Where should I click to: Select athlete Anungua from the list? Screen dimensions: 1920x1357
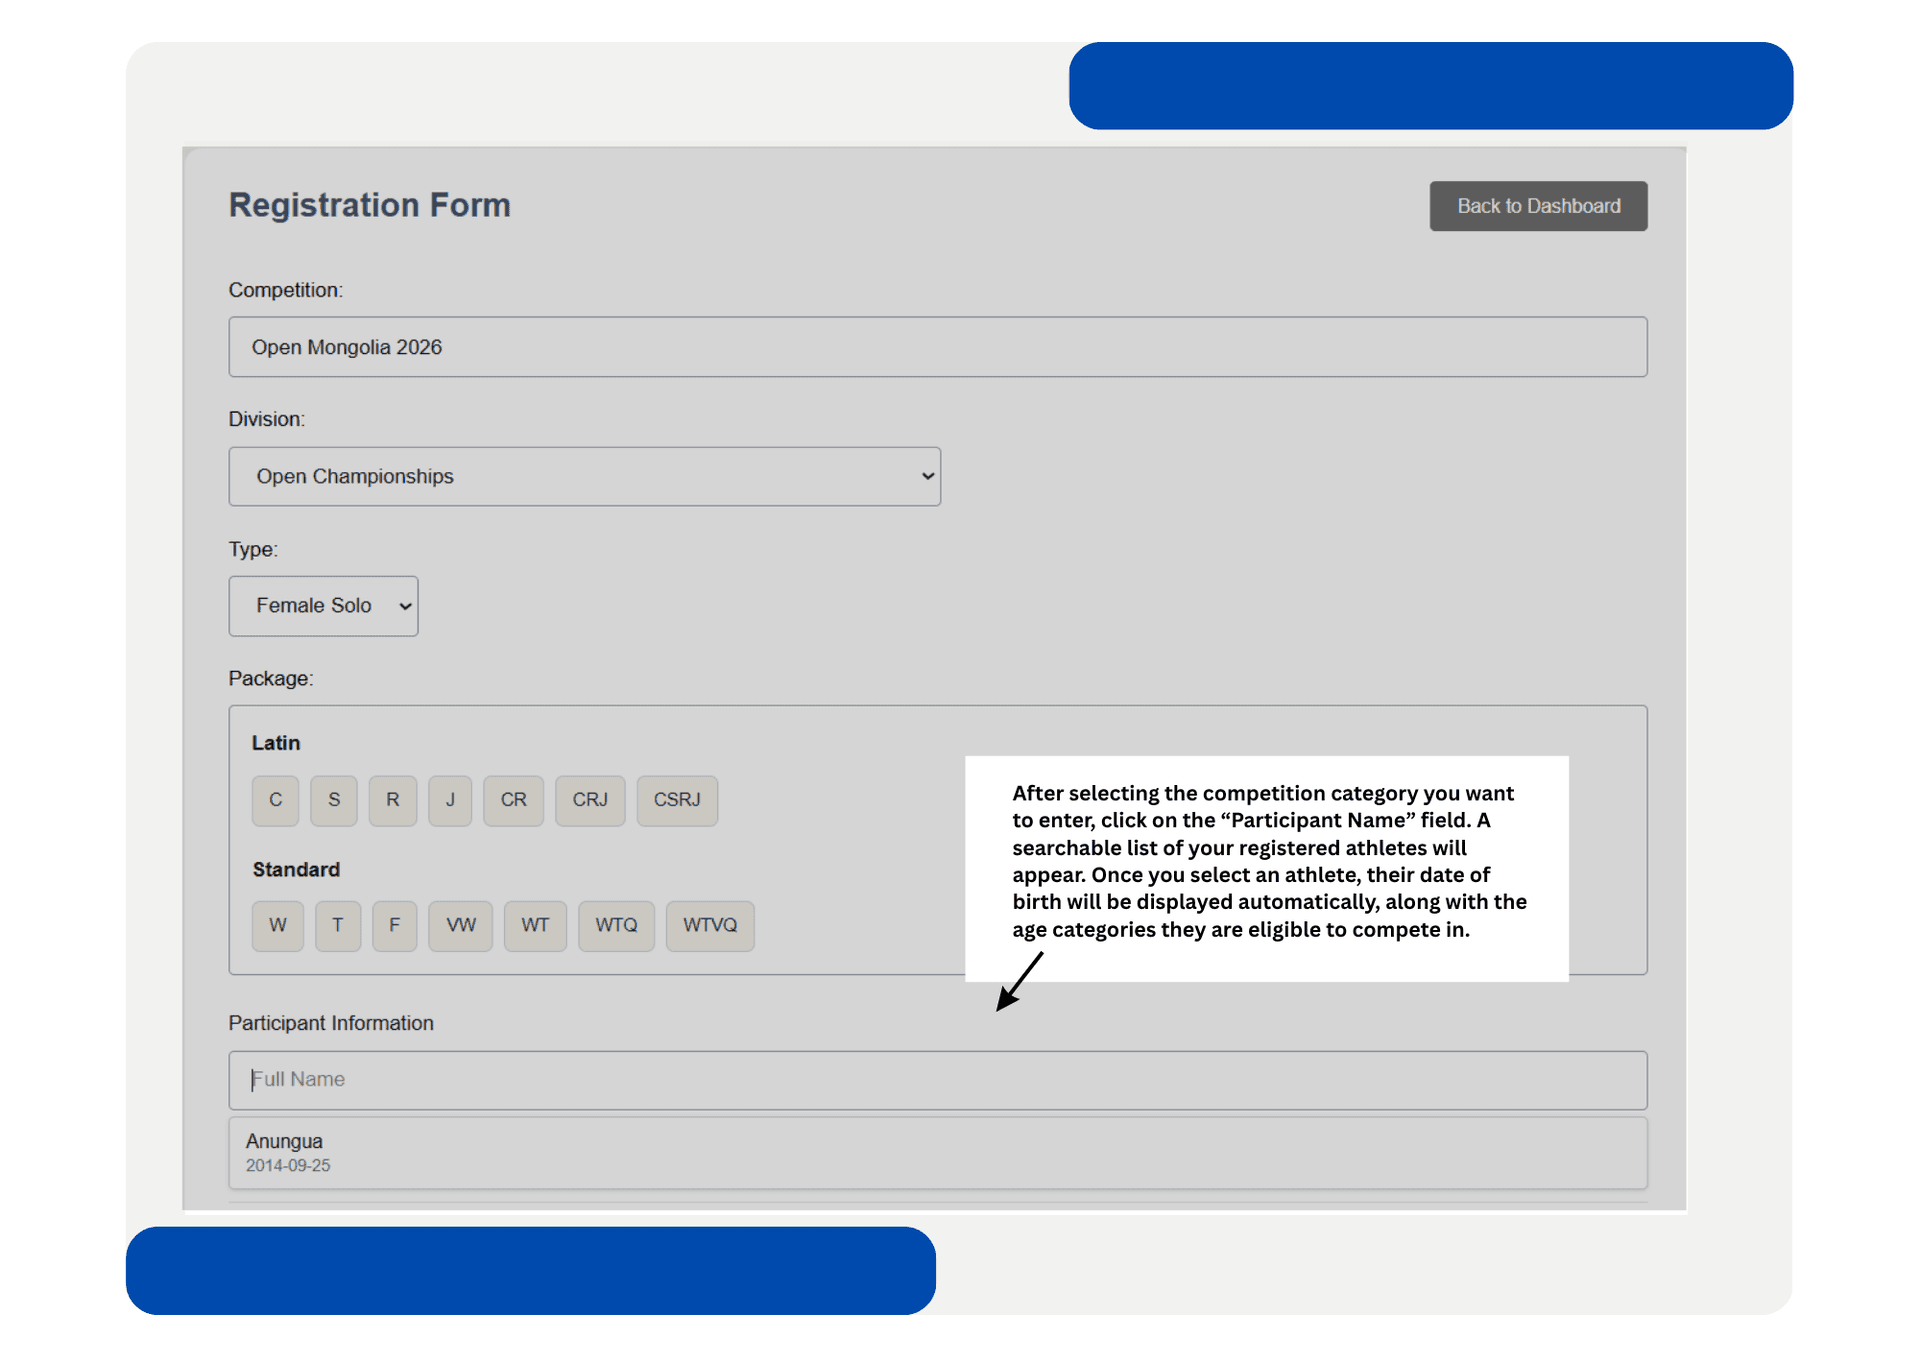click(x=937, y=1152)
